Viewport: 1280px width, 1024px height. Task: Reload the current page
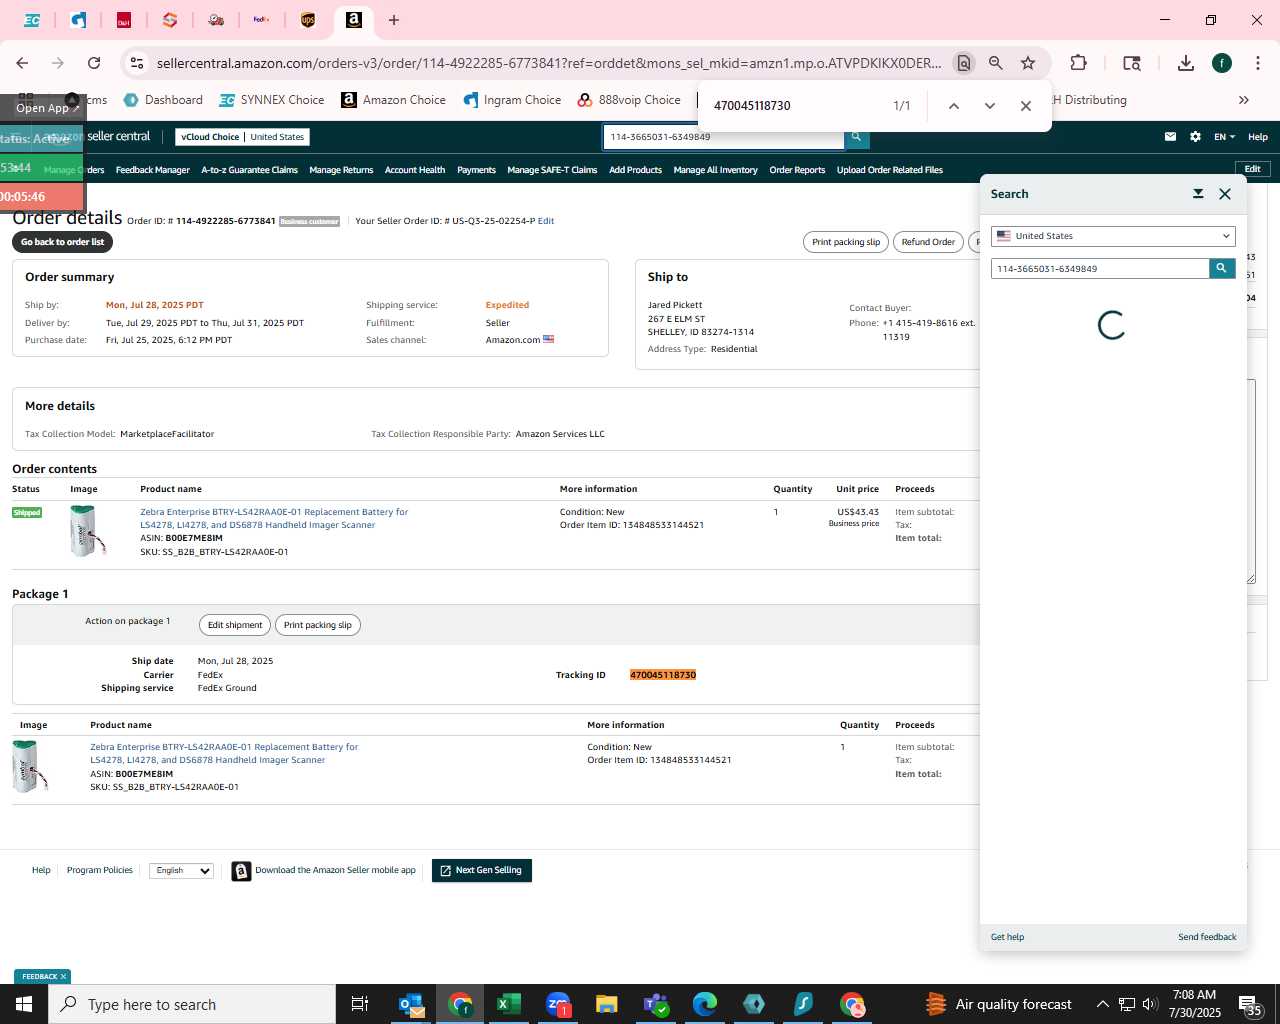[x=94, y=63]
